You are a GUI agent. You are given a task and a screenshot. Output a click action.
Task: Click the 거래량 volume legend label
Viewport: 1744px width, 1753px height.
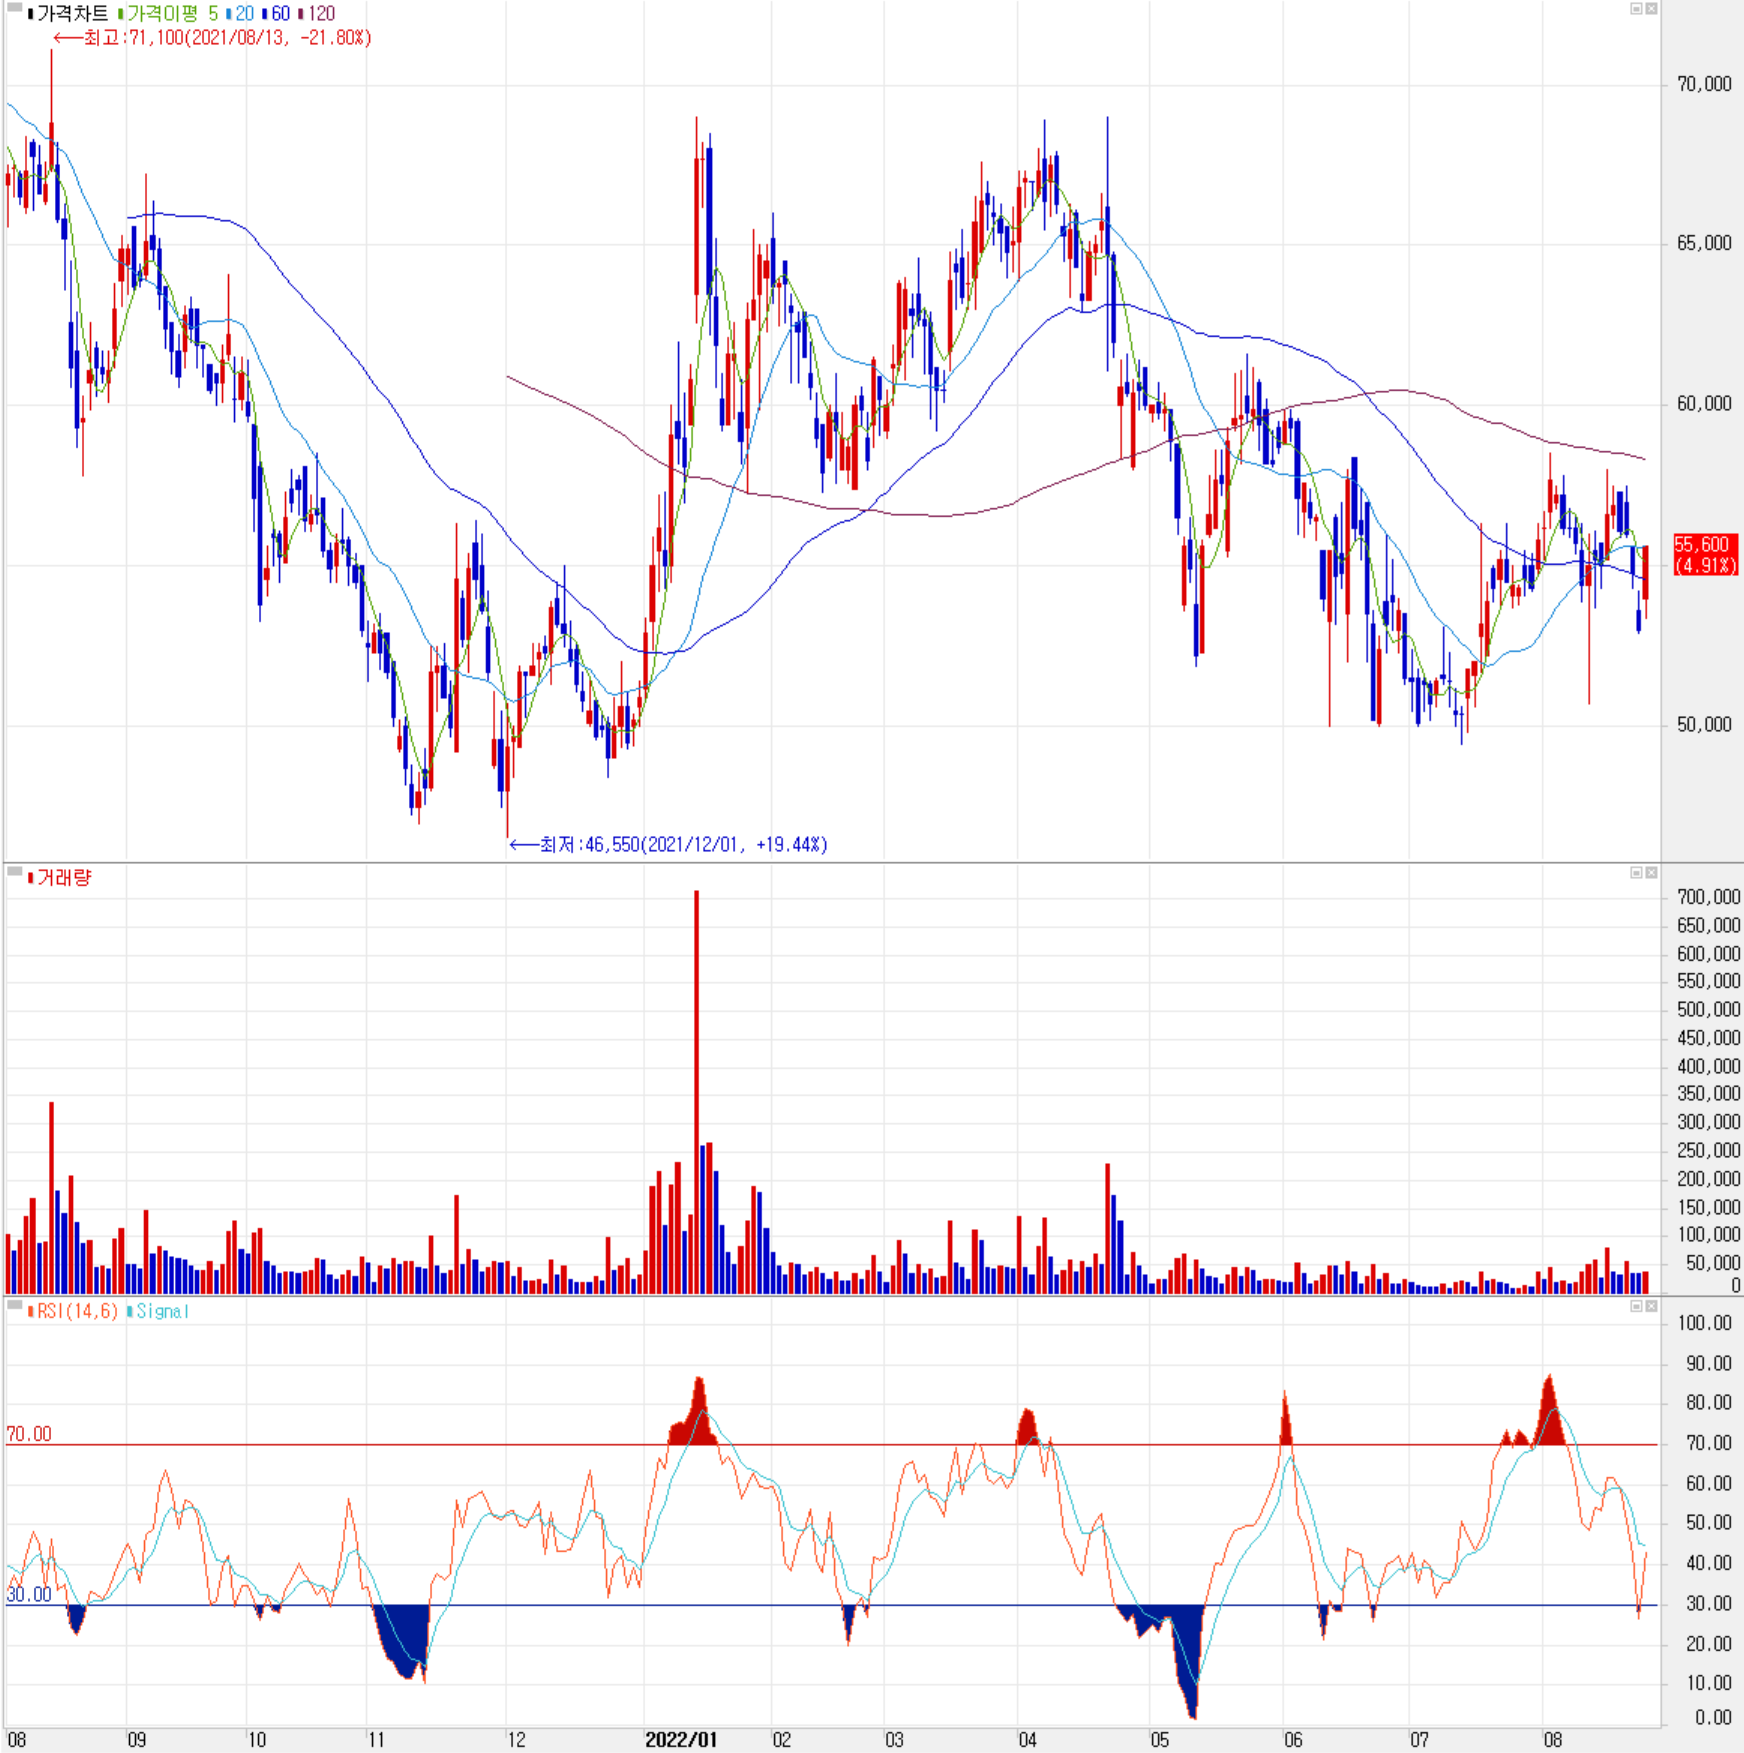click(60, 878)
